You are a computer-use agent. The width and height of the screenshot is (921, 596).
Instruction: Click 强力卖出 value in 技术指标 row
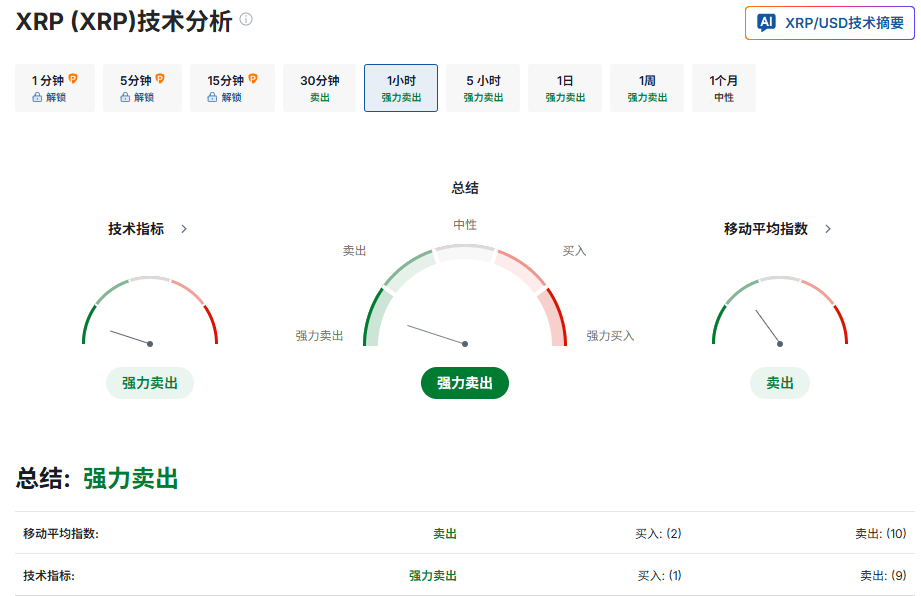433,576
